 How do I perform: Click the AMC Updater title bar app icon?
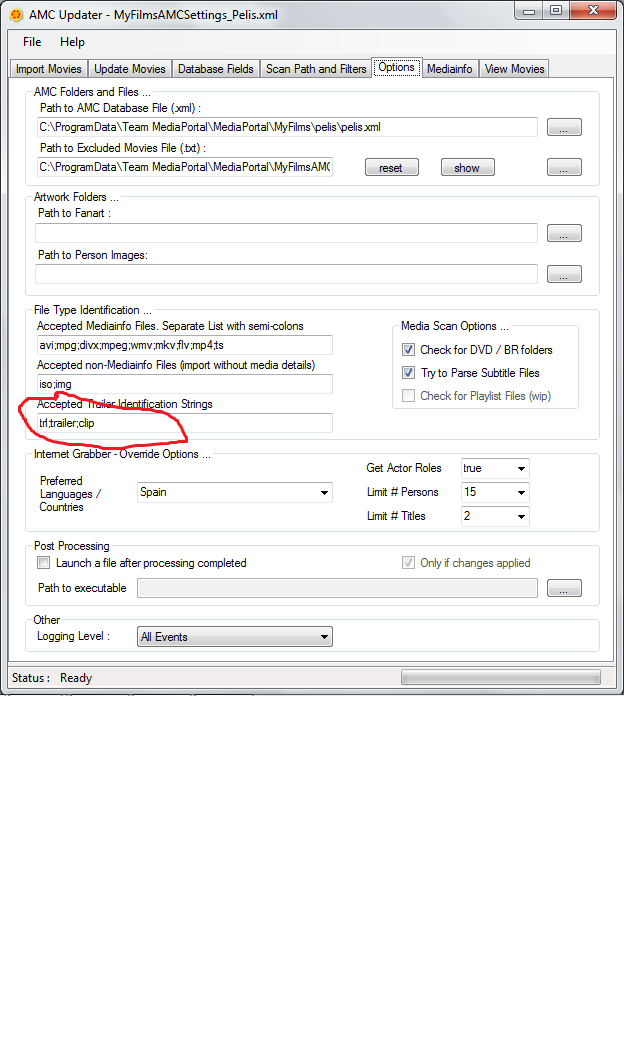coord(17,12)
